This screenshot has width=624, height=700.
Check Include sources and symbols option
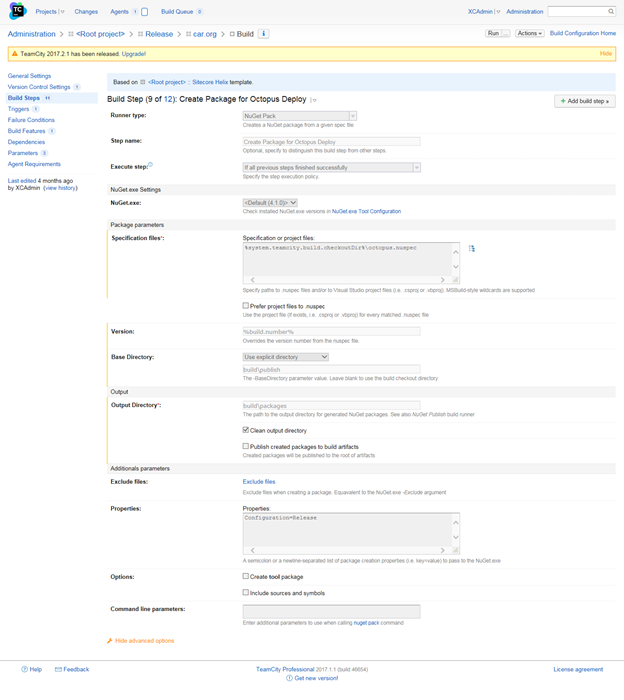pos(245,592)
